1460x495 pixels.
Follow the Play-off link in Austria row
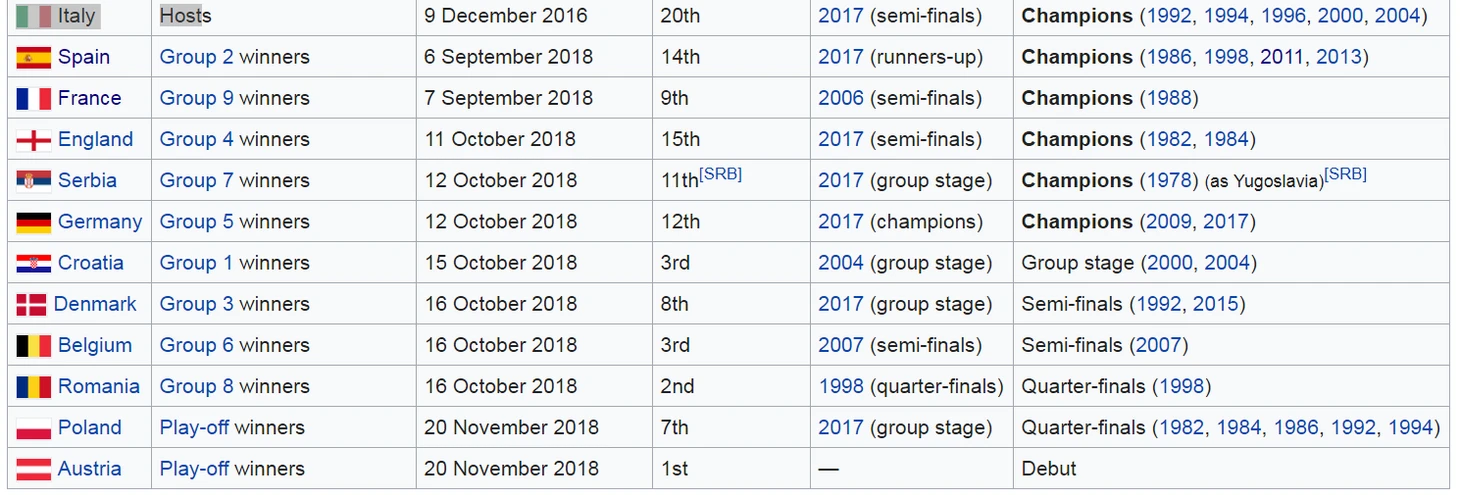click(194, 468)
